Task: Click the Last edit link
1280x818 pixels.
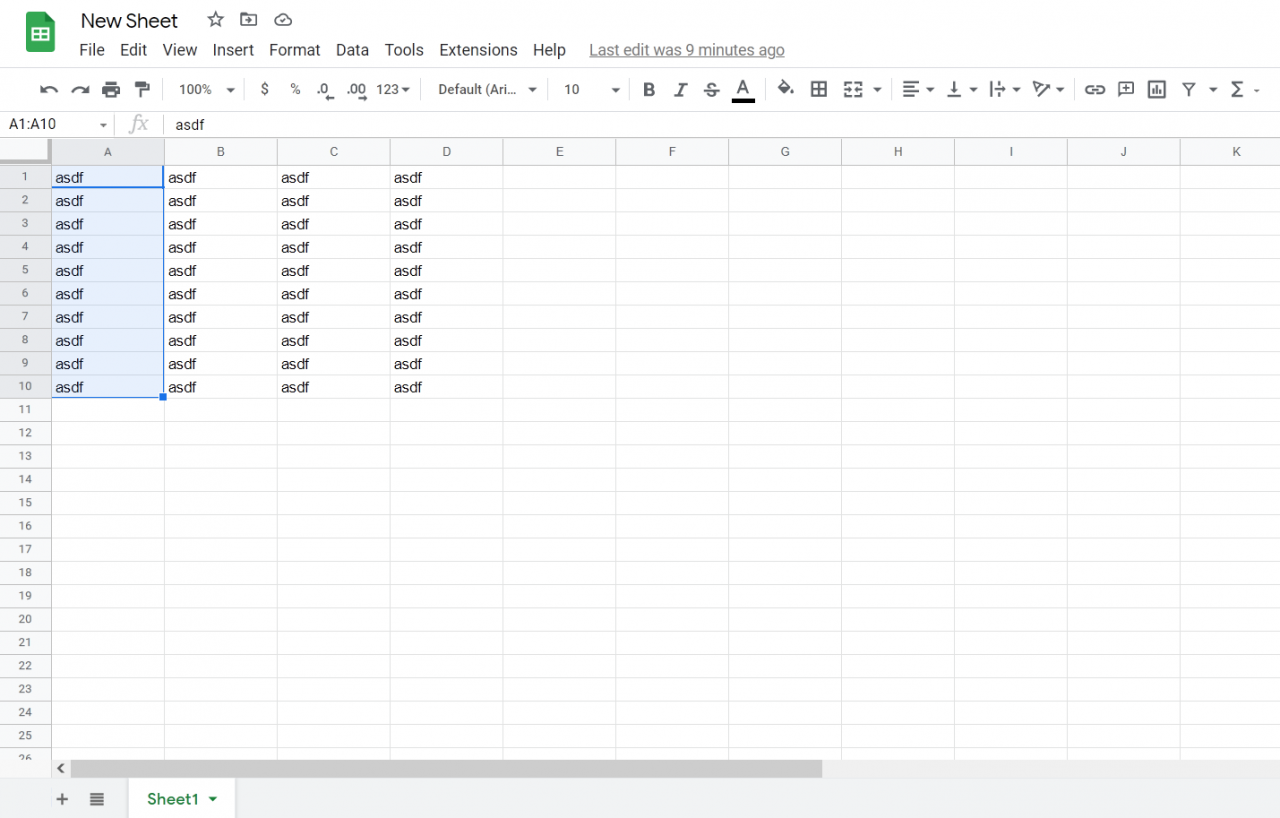Action: (x=686, y=49)
